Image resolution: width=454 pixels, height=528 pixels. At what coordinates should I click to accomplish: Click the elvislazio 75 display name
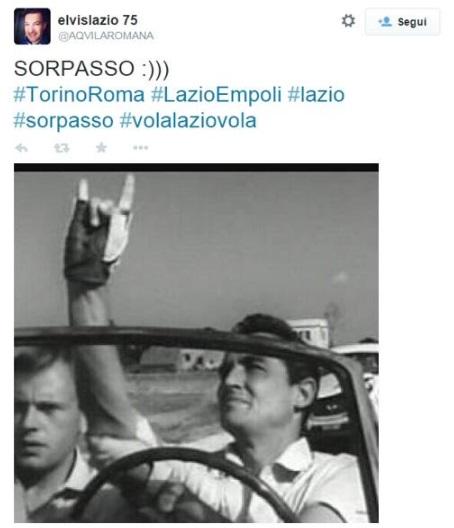(x=98, y=20)
